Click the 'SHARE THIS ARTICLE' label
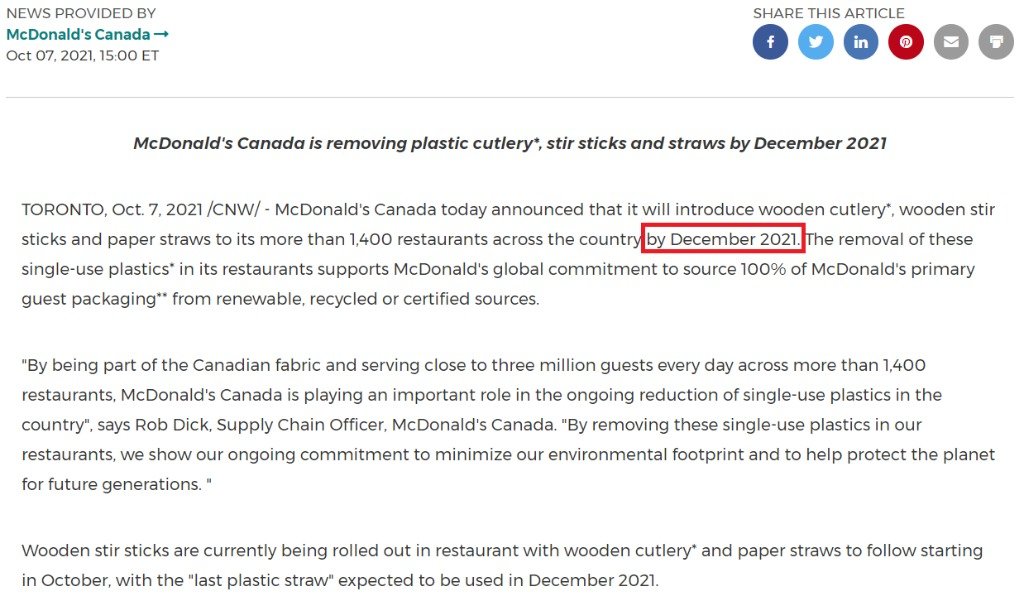The width and height of the screenshot is (1024, 601). [828, 13]
